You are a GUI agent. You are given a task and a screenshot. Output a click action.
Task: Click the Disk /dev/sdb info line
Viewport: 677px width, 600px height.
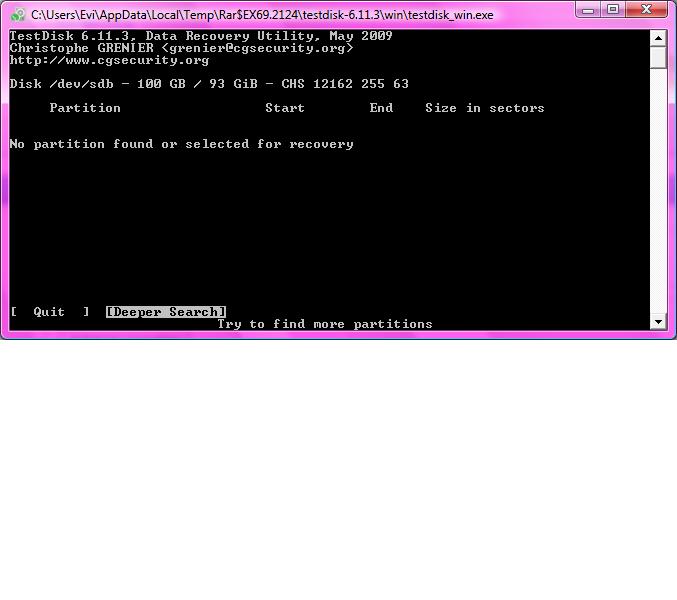[209, 84]
